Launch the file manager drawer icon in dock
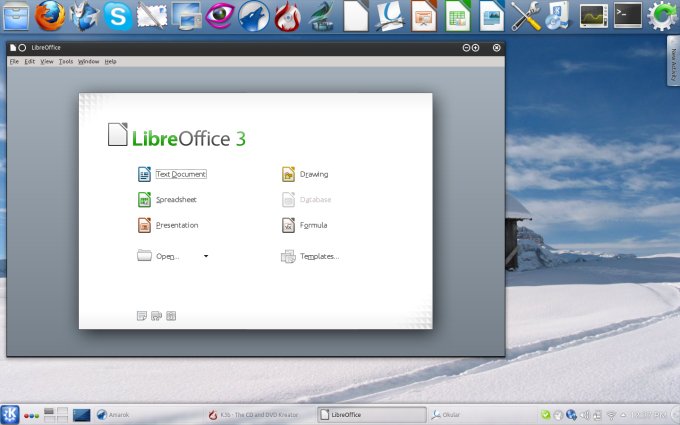 click(16, 16)
